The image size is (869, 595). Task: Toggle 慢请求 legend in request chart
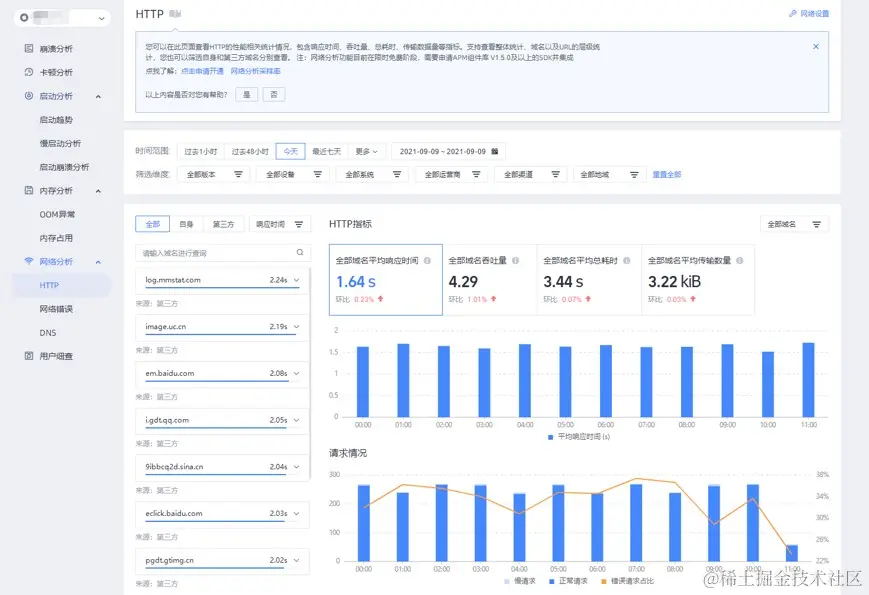[x=520, y=581]
